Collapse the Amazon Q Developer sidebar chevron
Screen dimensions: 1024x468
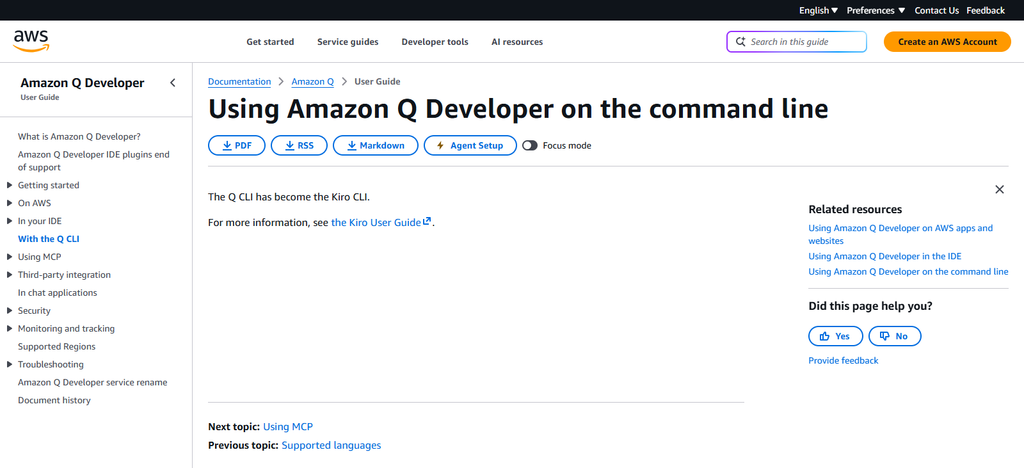coord(172,83)
